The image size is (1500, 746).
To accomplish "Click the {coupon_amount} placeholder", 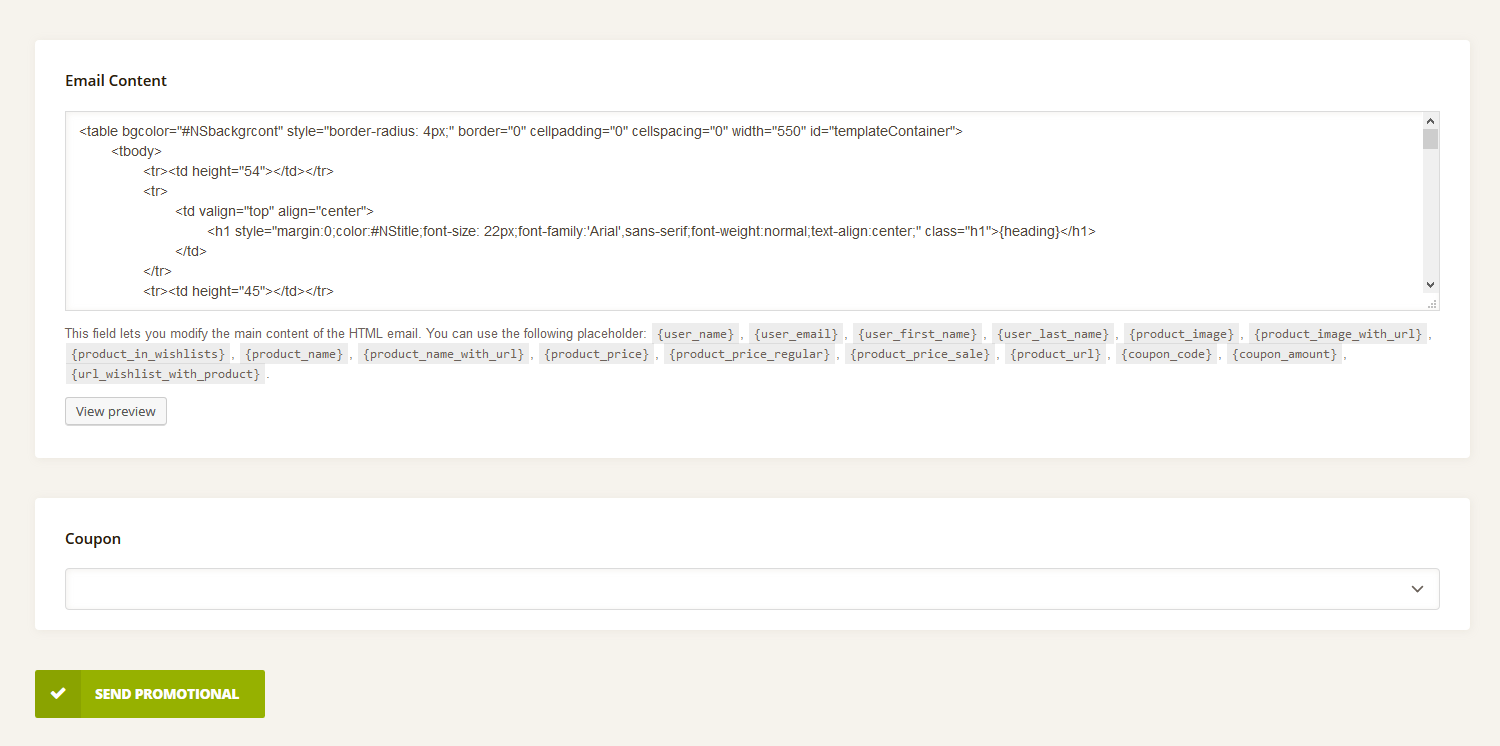I will (x=1285, y=354).
